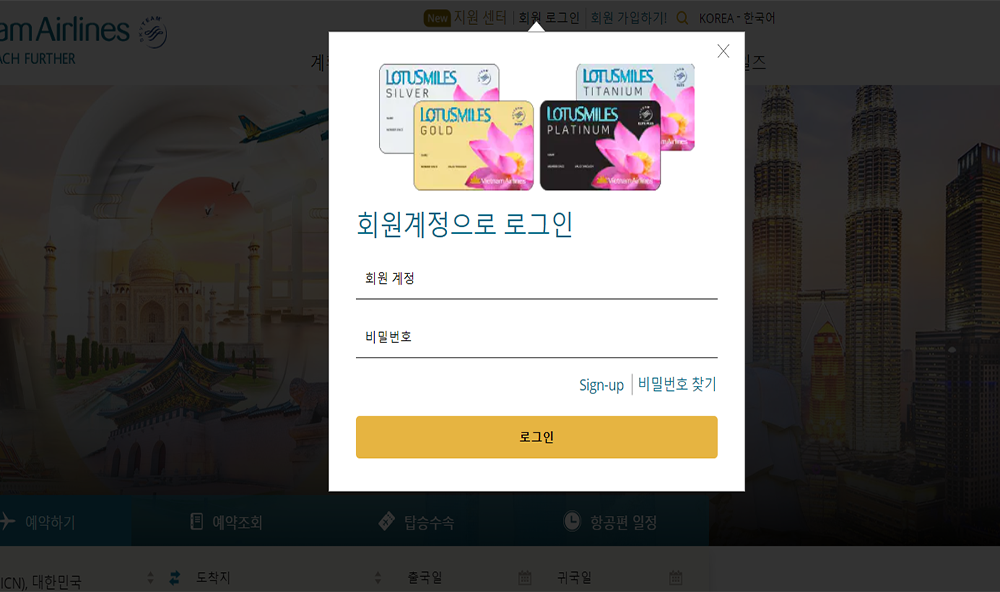The width and height of the screenshot is (1000, 592).
Task: Click the clock icon beside 항공편 일정
Action: click(x=572, y=521)
